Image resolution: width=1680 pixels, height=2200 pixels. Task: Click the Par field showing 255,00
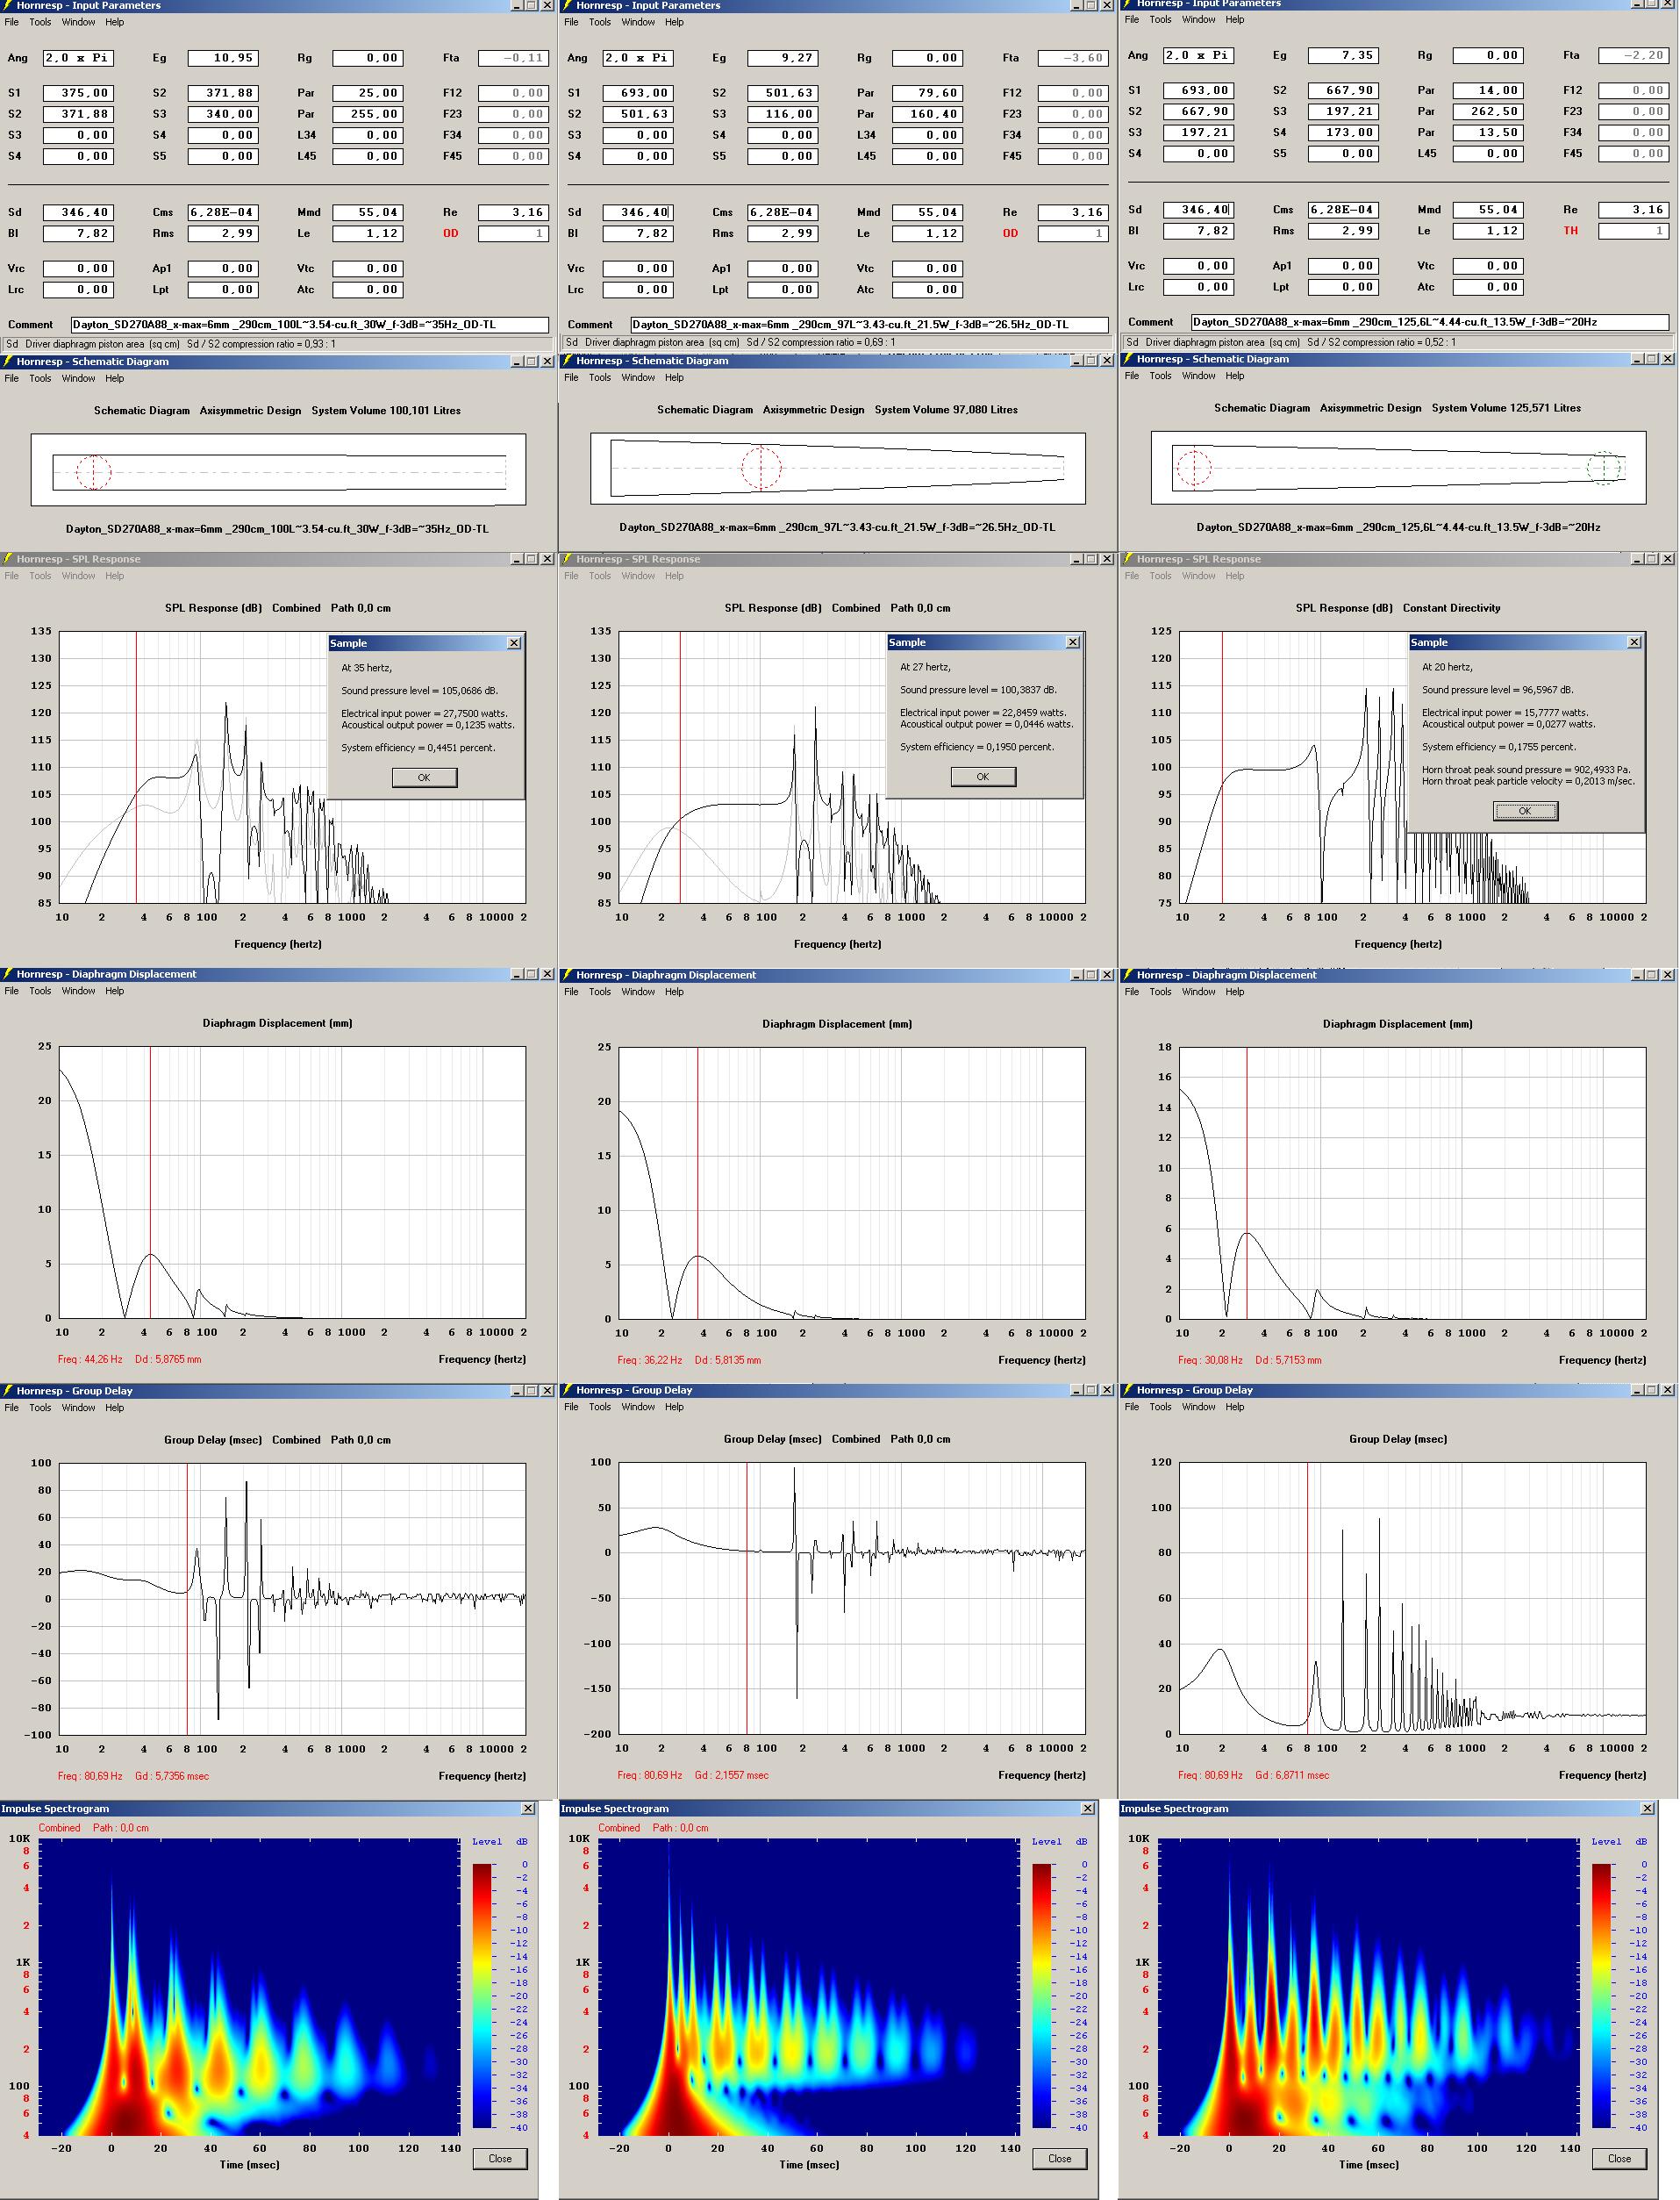point(369,114)
